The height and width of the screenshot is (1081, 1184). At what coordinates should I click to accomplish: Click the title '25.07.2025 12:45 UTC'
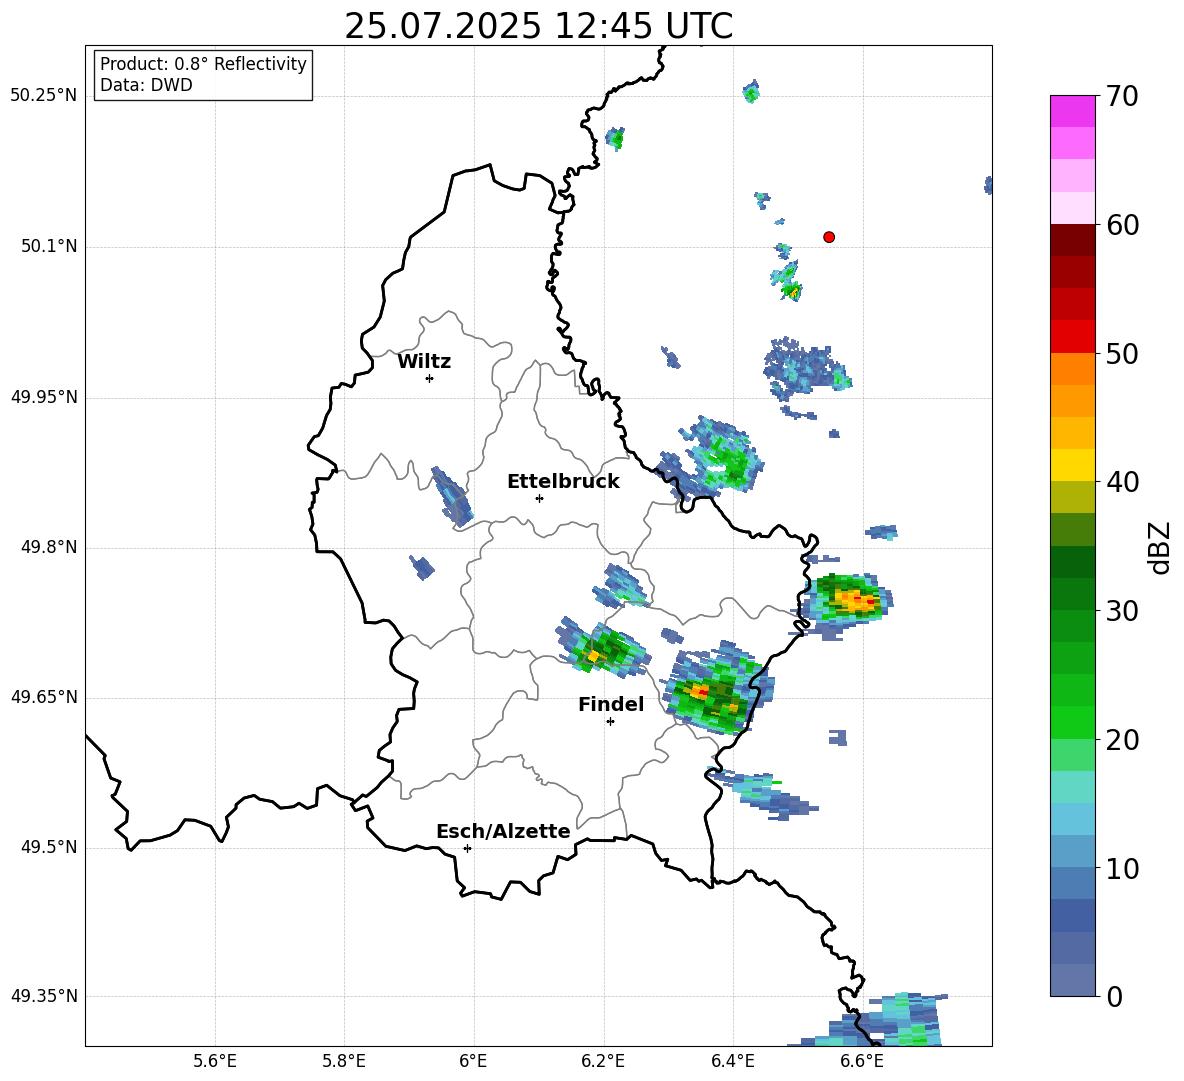pyautogui.click(x=538, y=26)
